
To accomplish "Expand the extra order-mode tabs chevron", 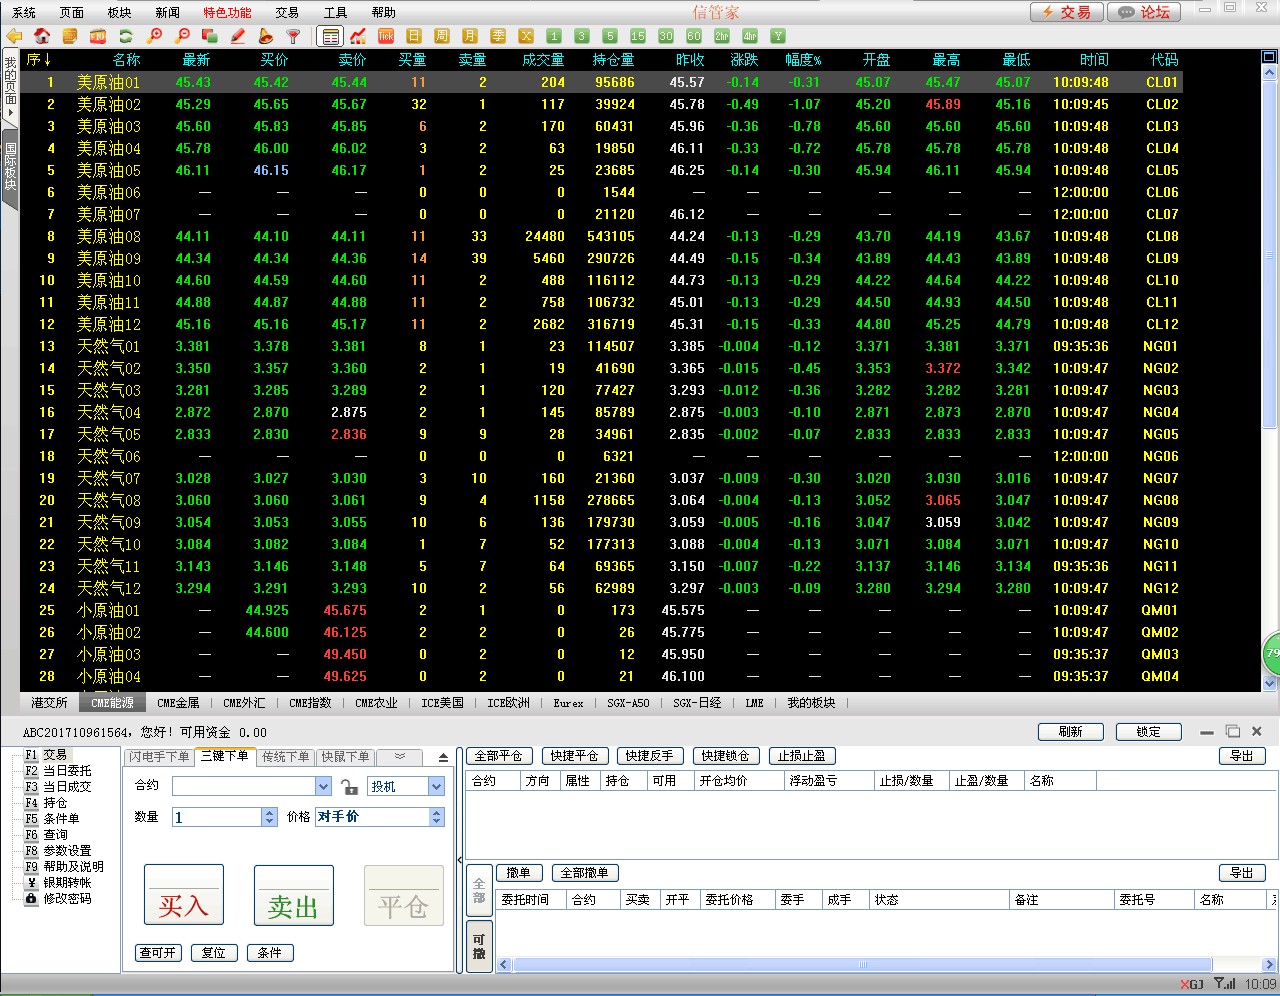I will 400,757.
